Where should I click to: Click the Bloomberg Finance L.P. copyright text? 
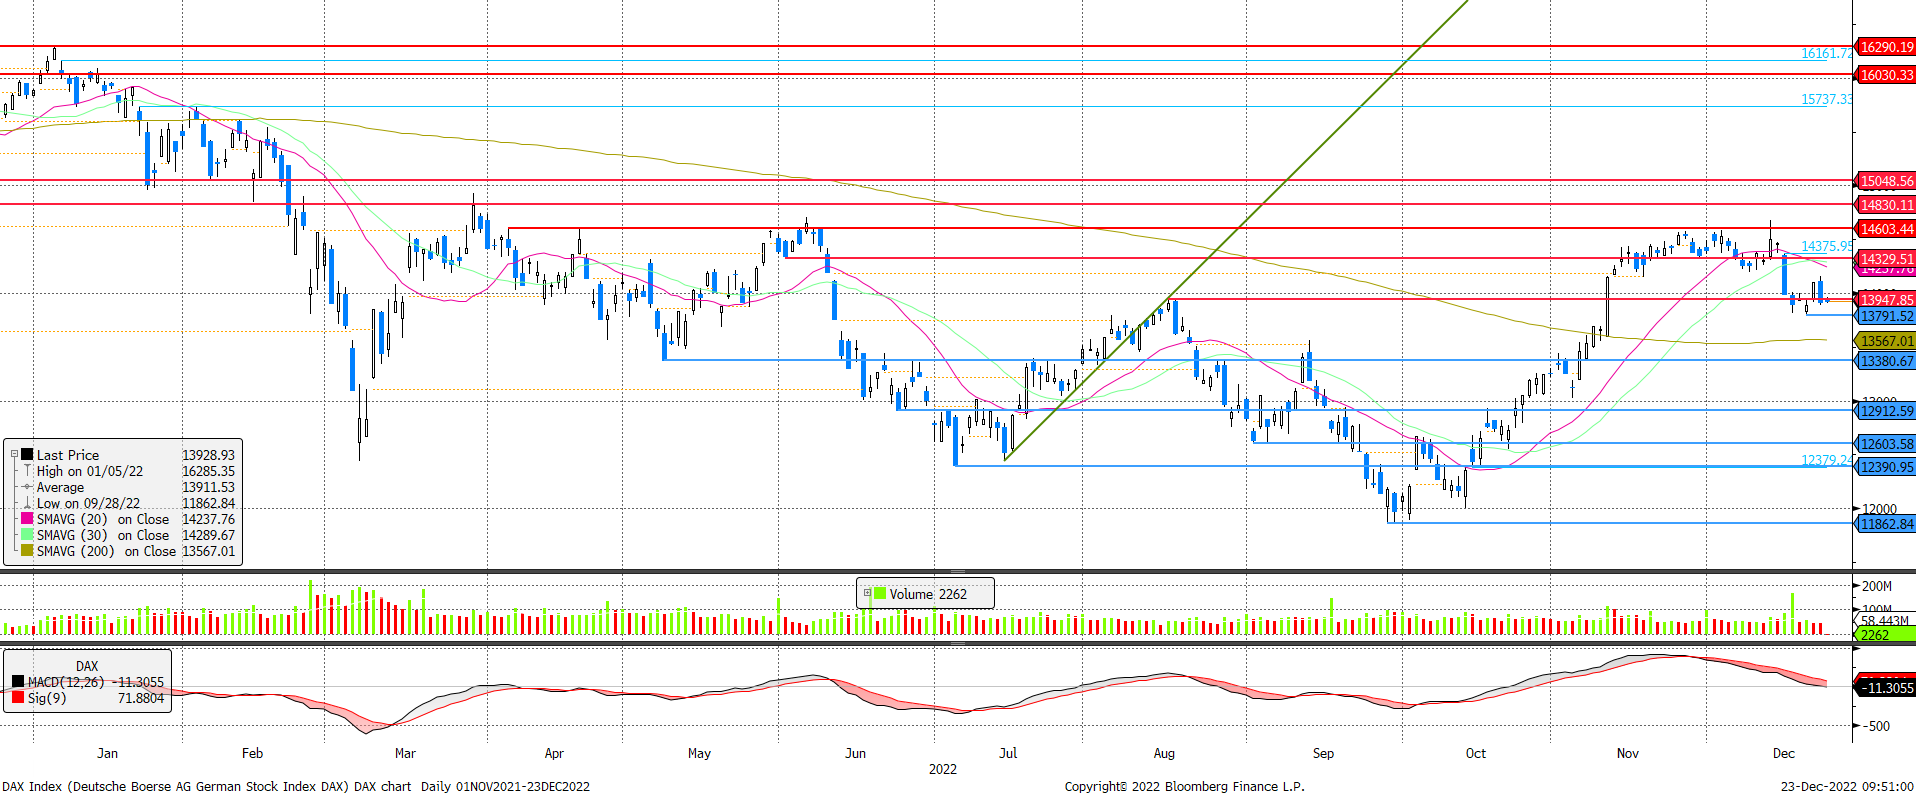[x=1184, y=786]
